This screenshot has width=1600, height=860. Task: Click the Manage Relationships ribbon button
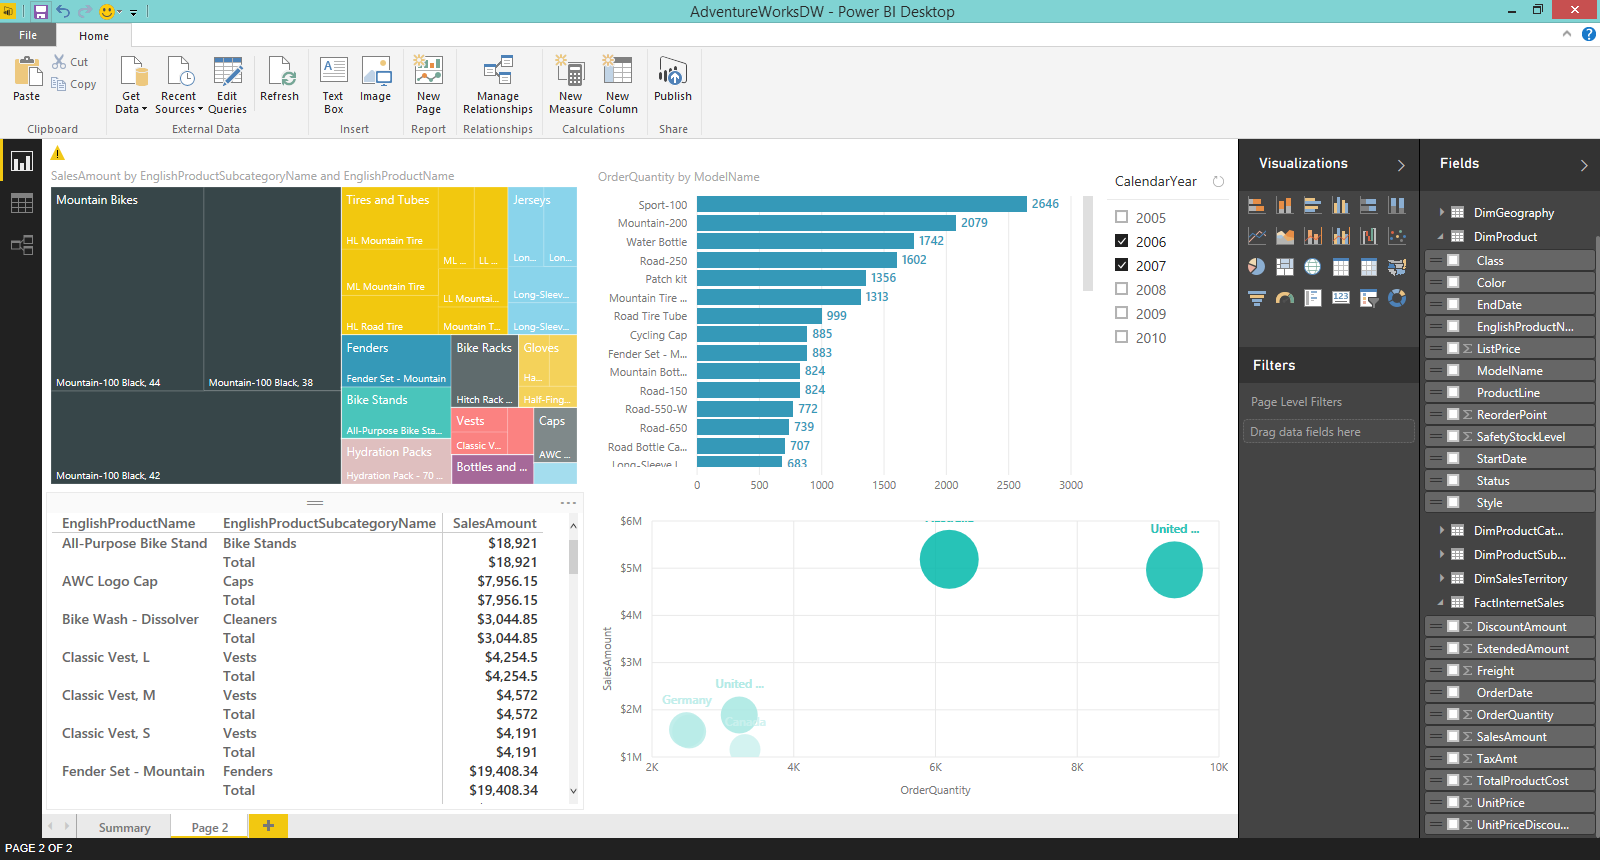497,85
